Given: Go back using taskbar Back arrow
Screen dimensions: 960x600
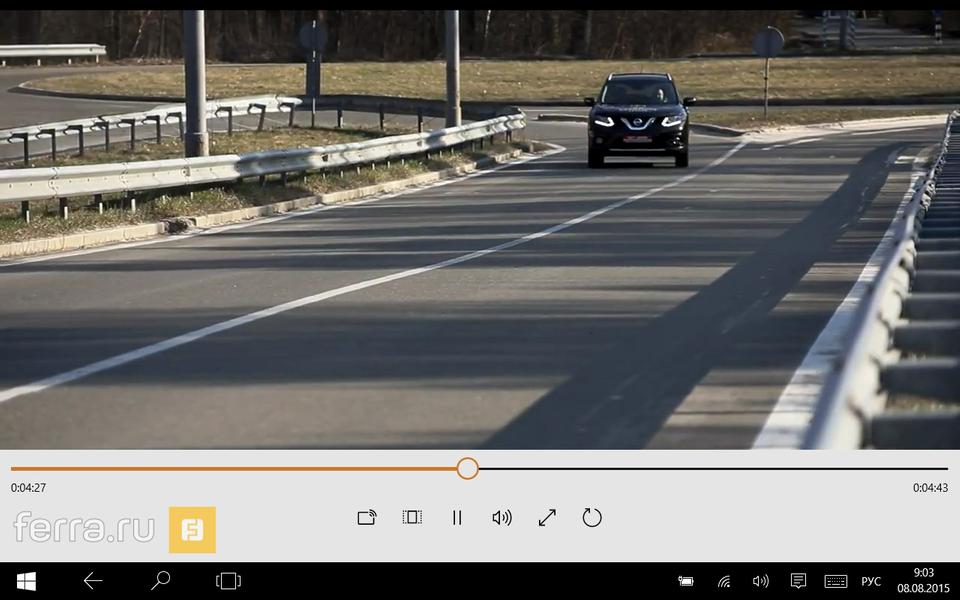Looking at the screenshot, I should 93,581.
